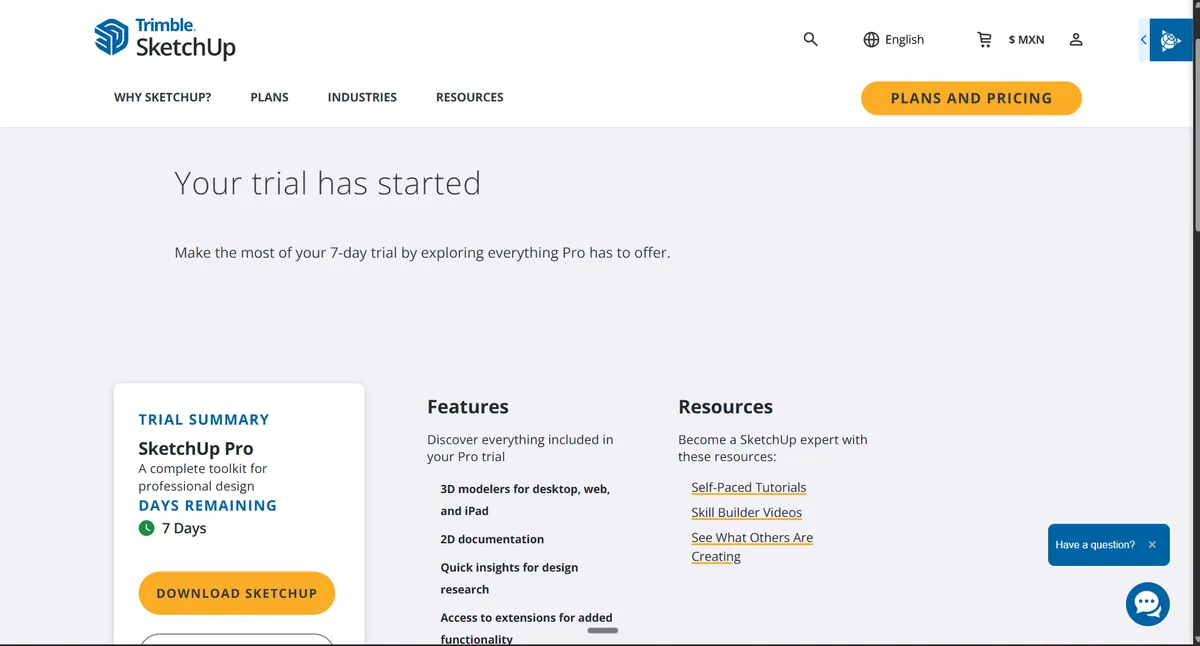
Task: Click 'Become a SketchUp expert' description text
Action: click(773, 448)
